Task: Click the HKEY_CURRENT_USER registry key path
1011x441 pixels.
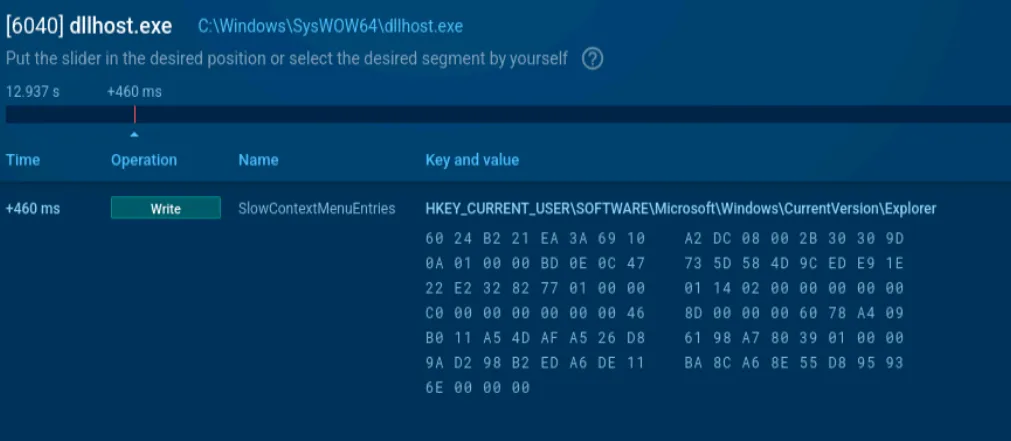Action: (x=681, y=209)
